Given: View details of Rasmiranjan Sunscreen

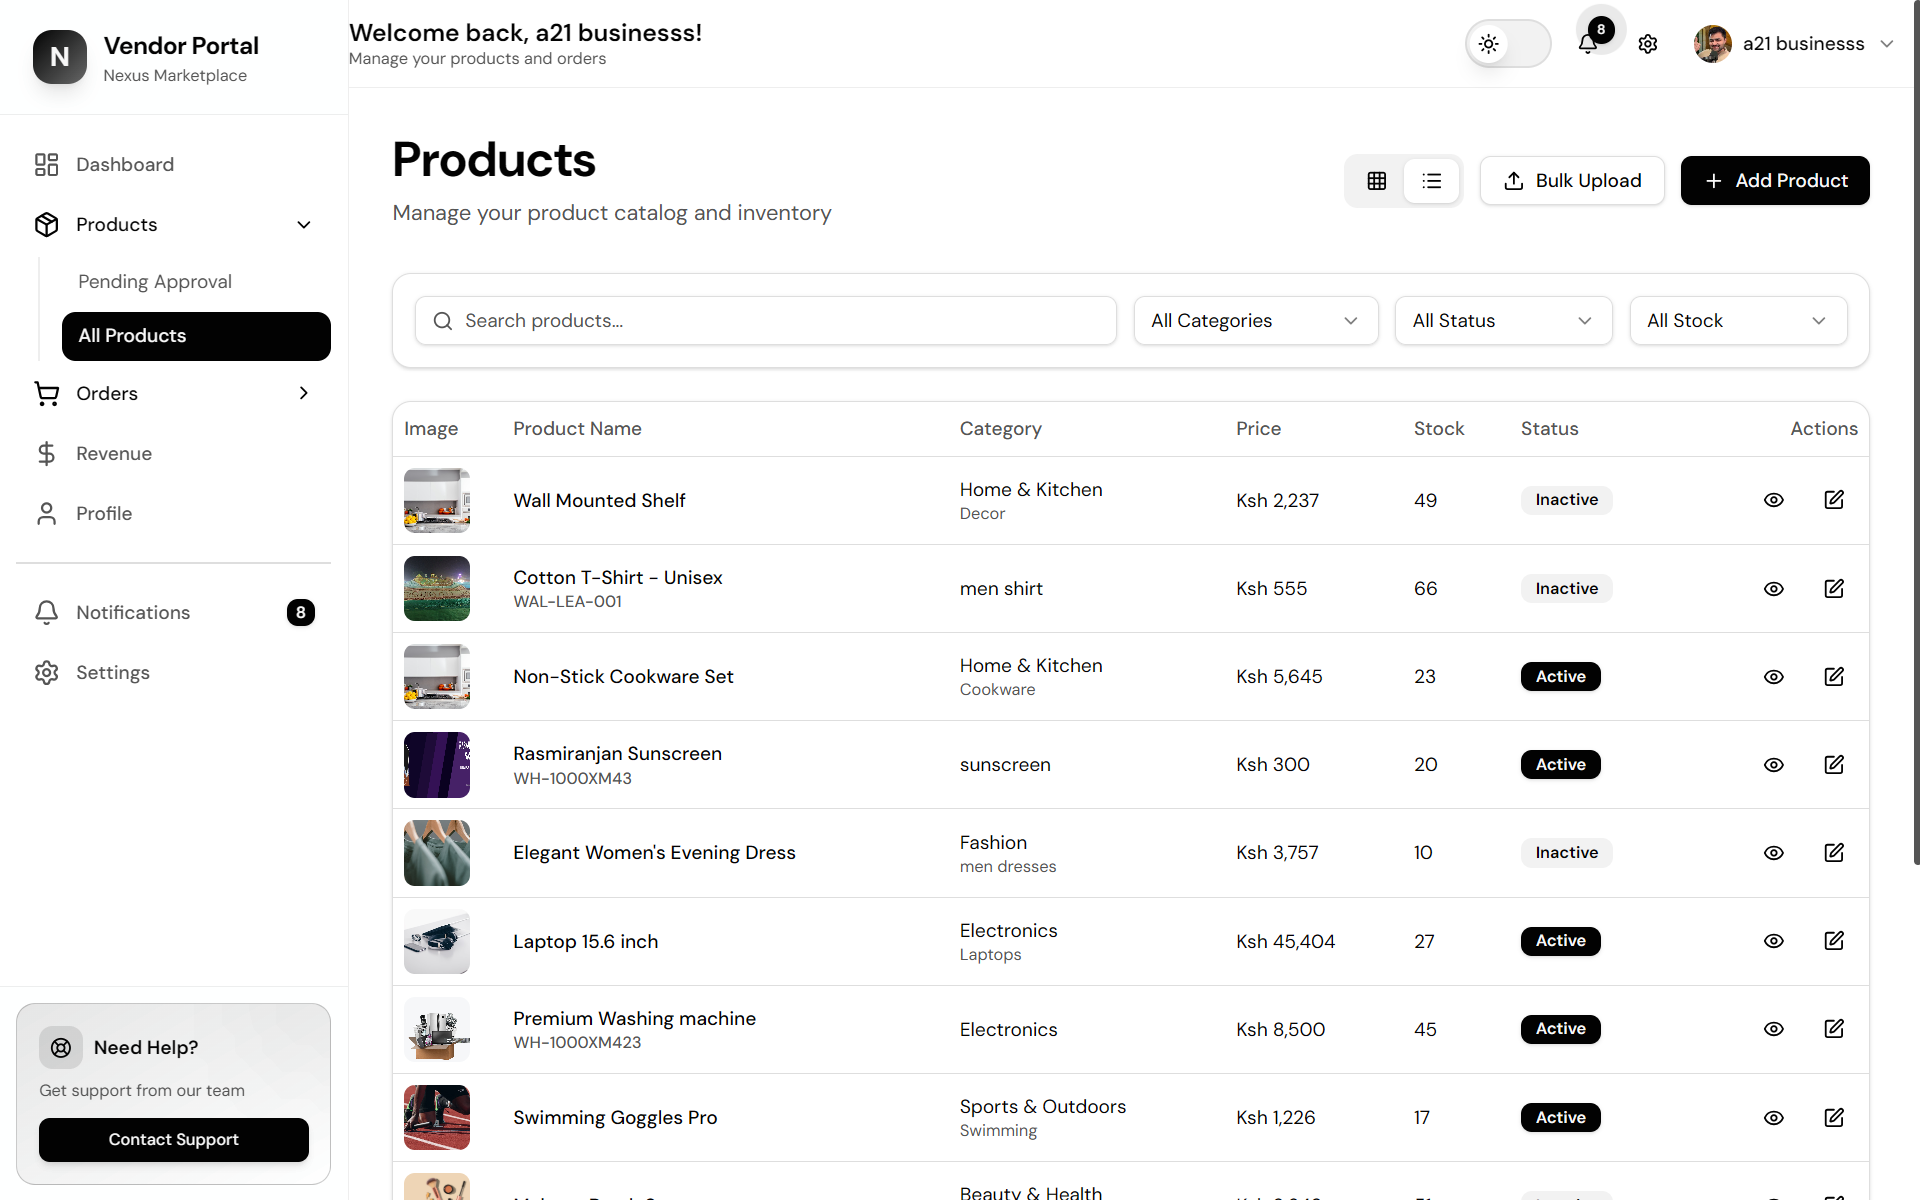Looking at the screenshot, I should click(x=1774, y=765).
